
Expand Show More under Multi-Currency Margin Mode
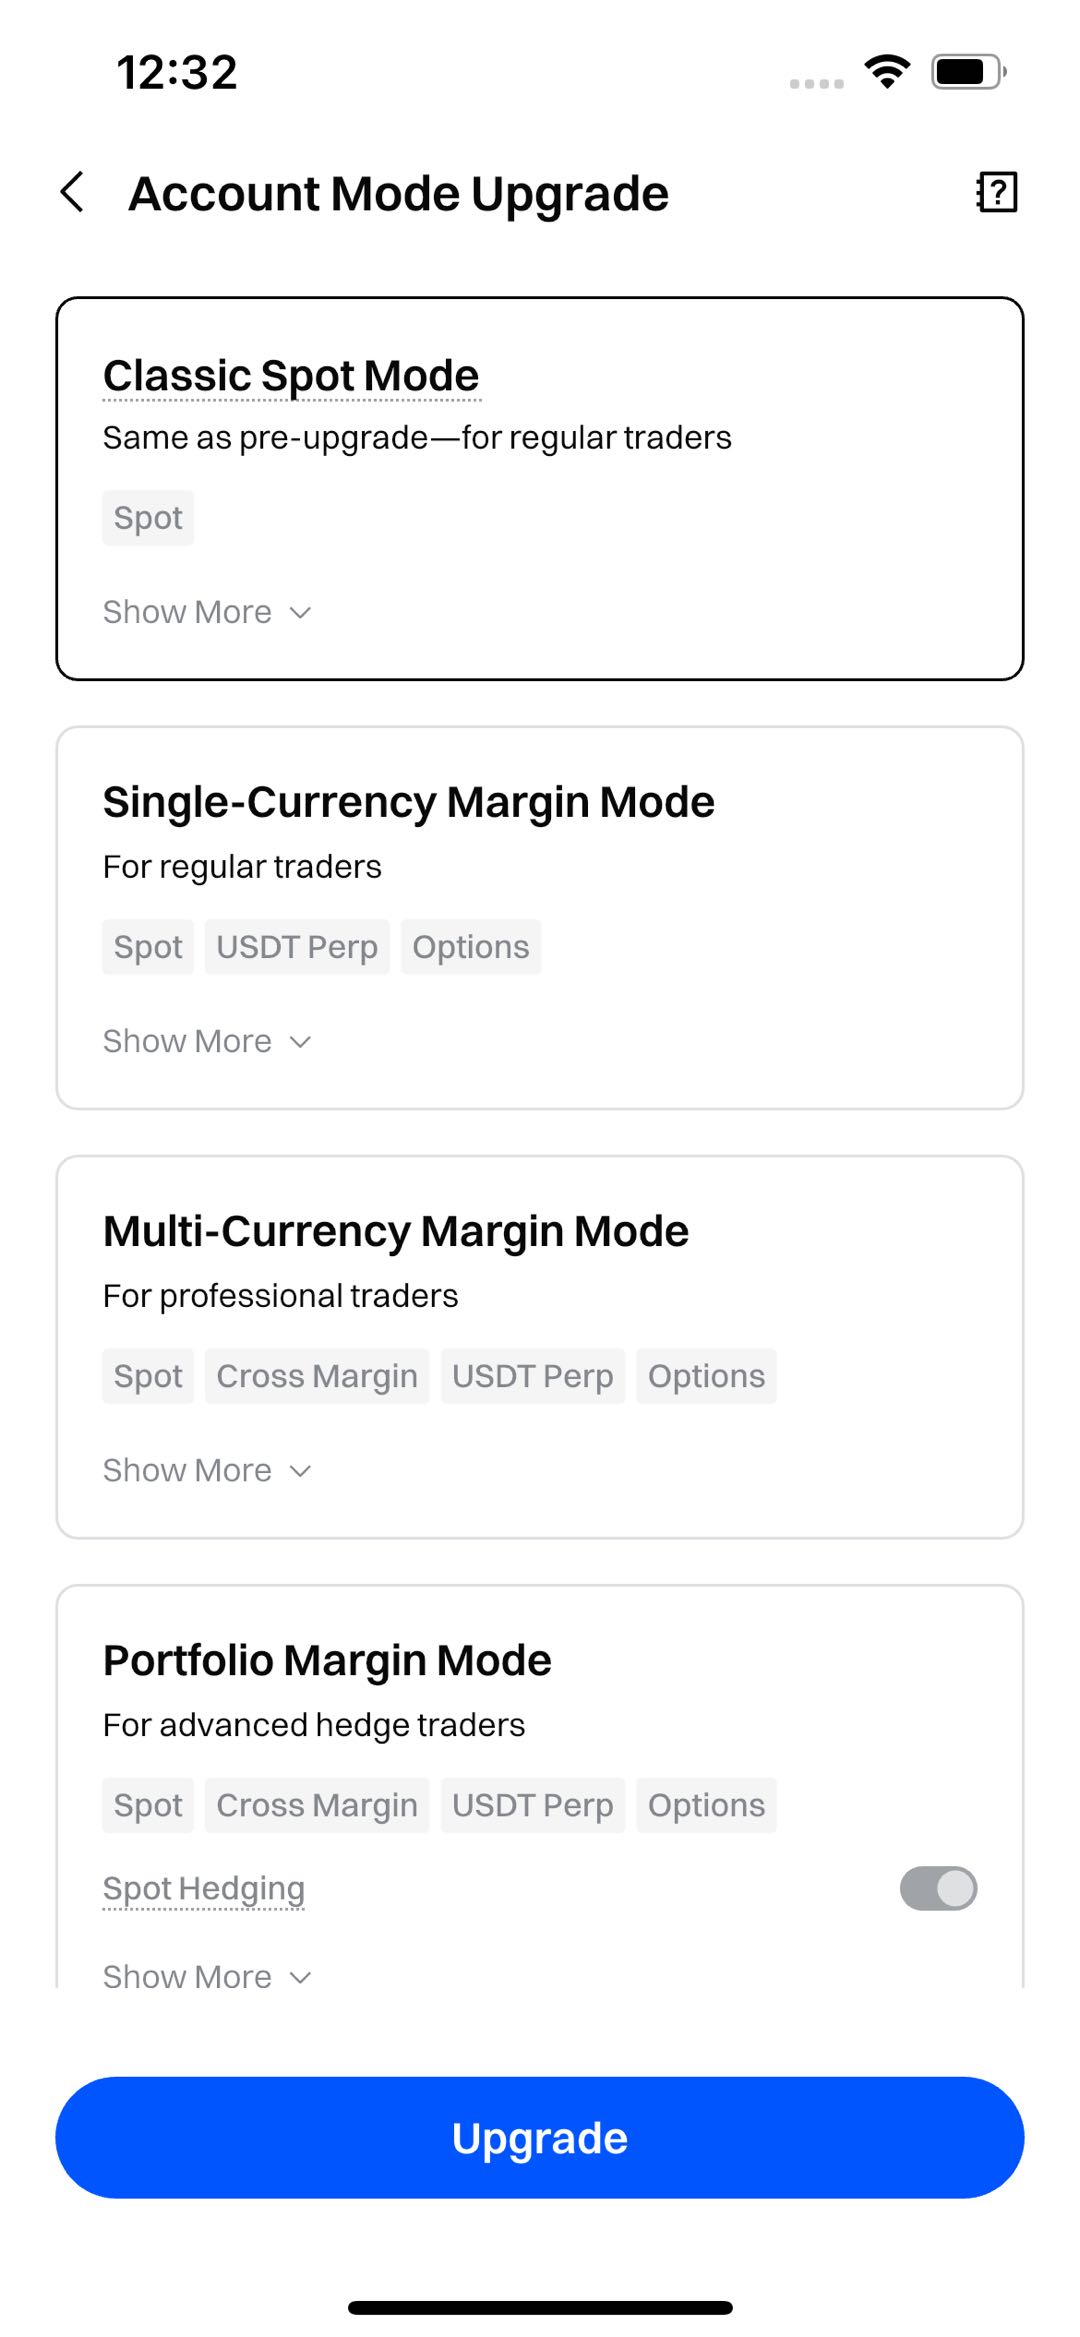click(207, 1470)
